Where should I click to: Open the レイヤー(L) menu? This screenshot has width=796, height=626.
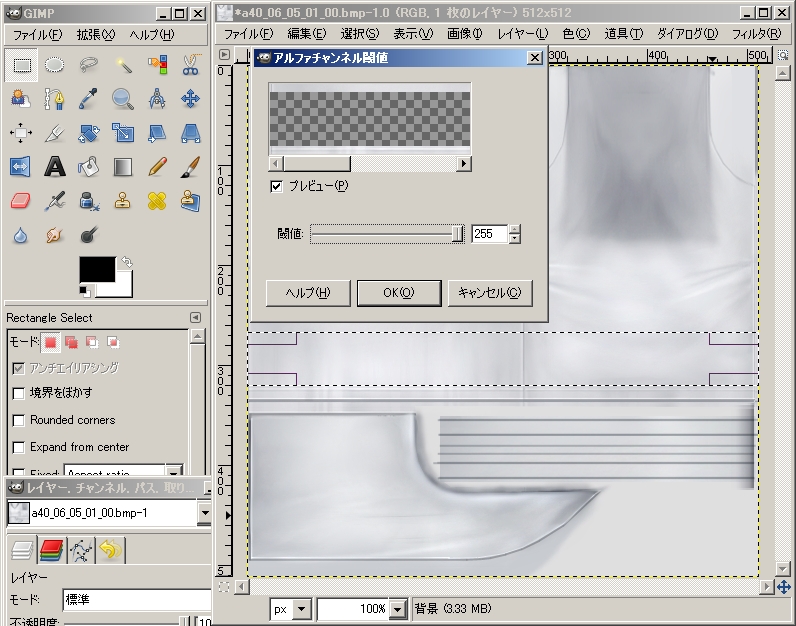pos(522,33)
